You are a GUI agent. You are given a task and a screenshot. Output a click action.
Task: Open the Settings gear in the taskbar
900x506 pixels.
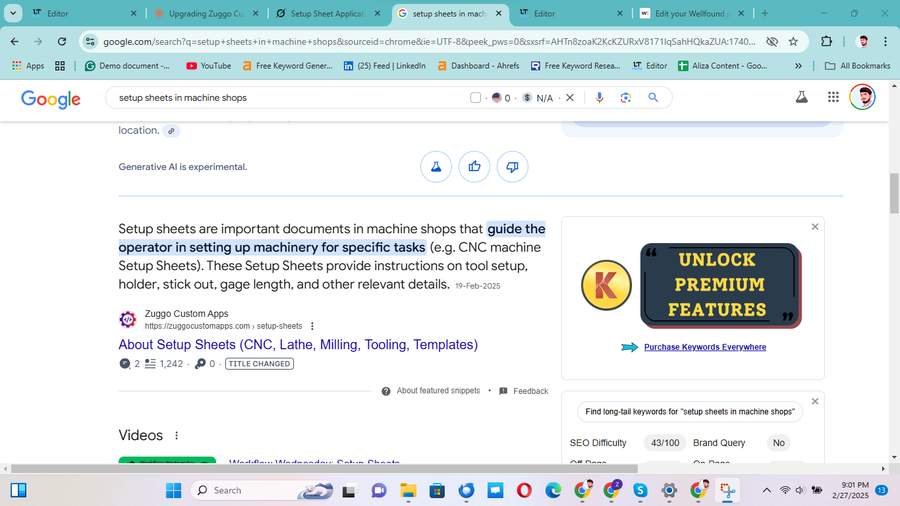[669, 491]
